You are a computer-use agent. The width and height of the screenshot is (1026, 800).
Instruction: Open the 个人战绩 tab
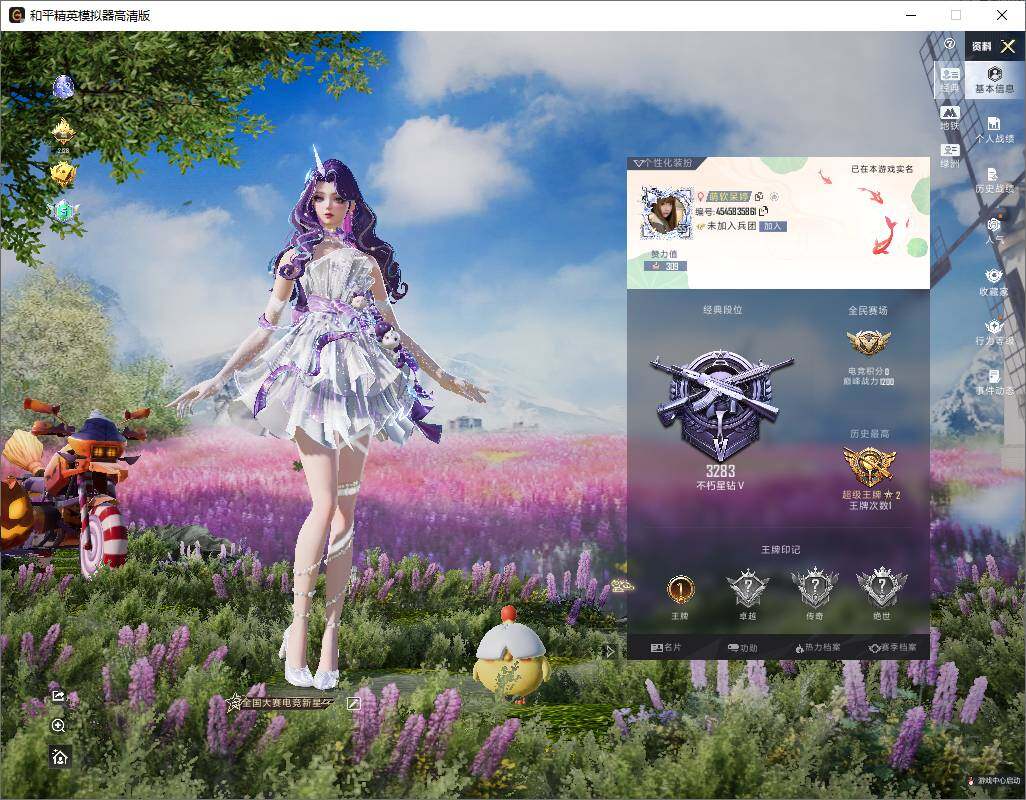pyautogui.click(x=994, y=130)
